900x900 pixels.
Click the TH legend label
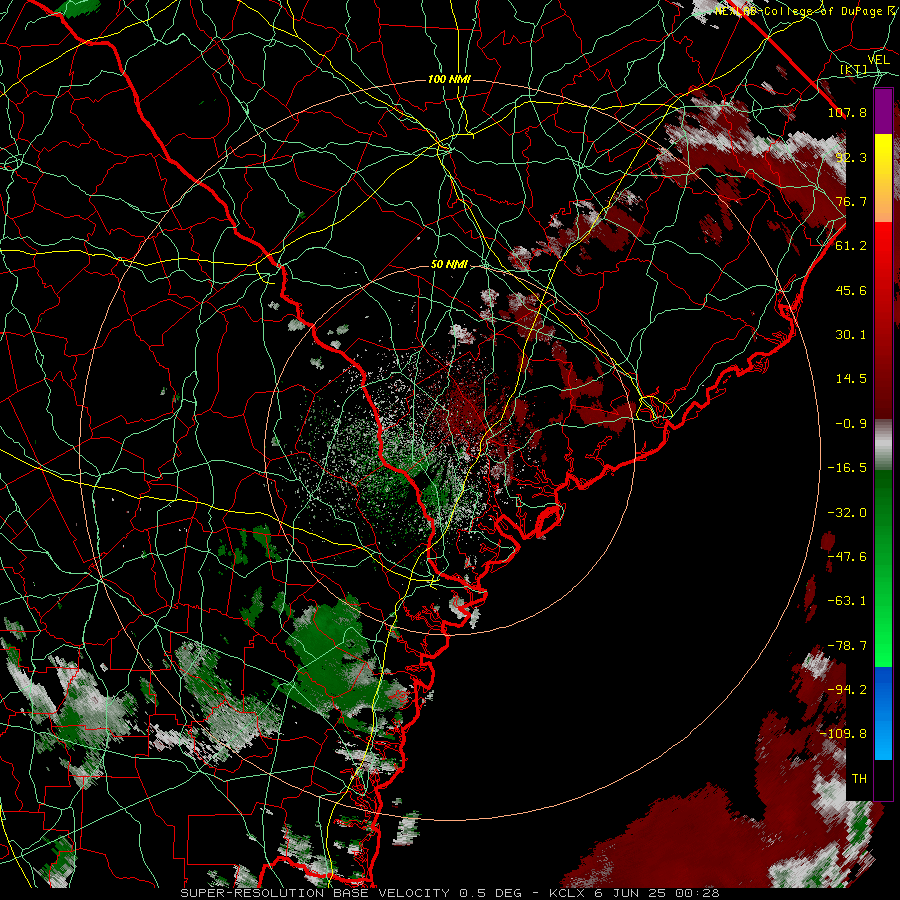coord(859,779)
